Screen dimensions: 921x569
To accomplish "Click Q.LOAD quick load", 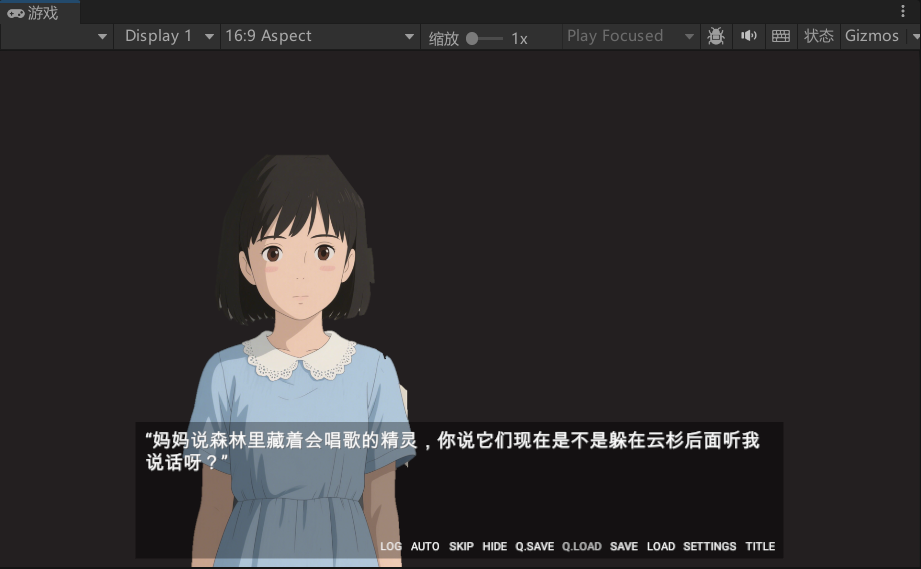I will tap(581, 546).
